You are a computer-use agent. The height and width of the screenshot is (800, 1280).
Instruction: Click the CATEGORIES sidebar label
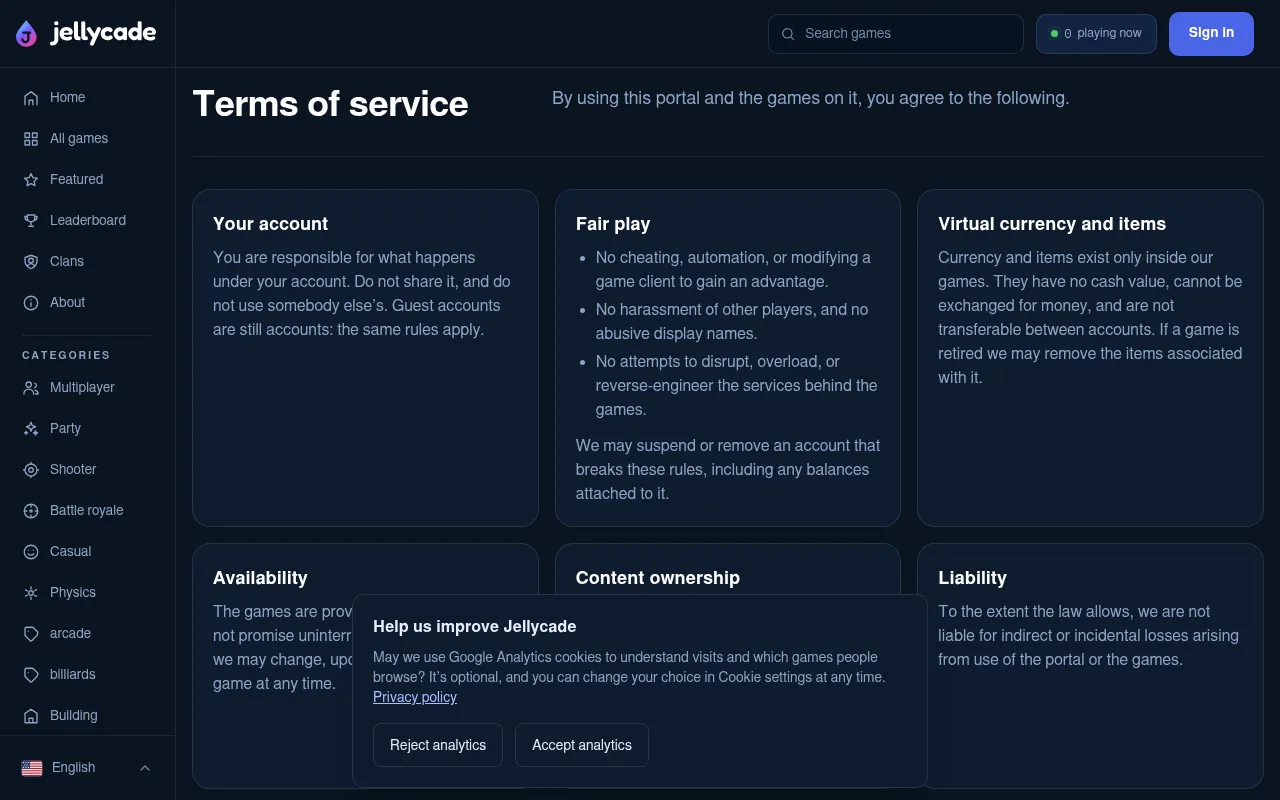click(66, 355)
